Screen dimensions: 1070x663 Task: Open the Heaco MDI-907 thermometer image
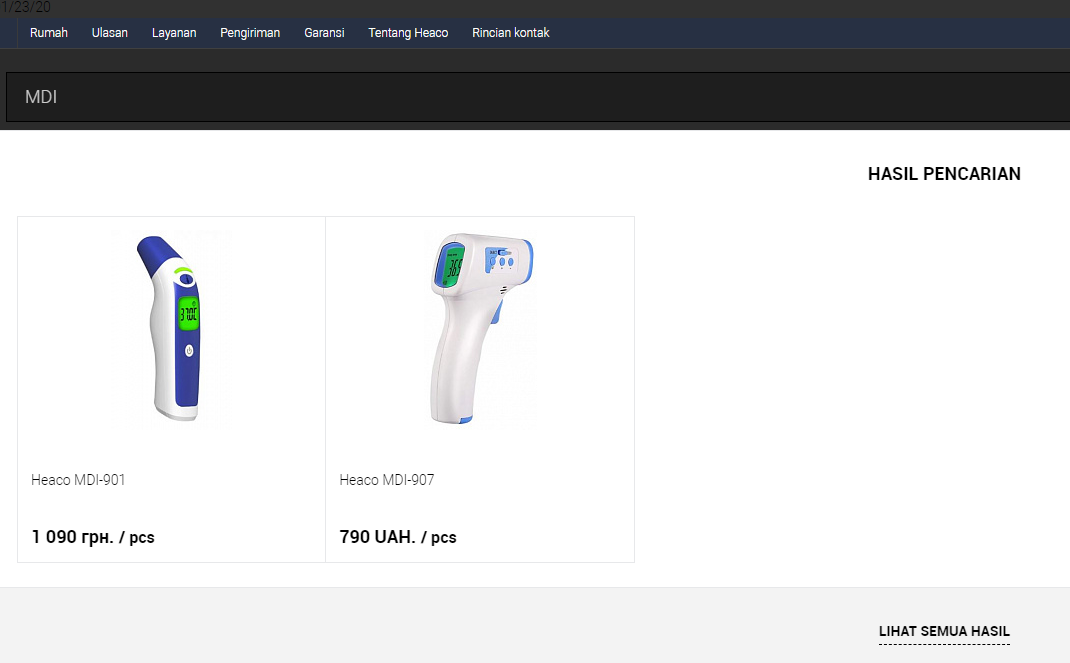[x=480, y=329]
